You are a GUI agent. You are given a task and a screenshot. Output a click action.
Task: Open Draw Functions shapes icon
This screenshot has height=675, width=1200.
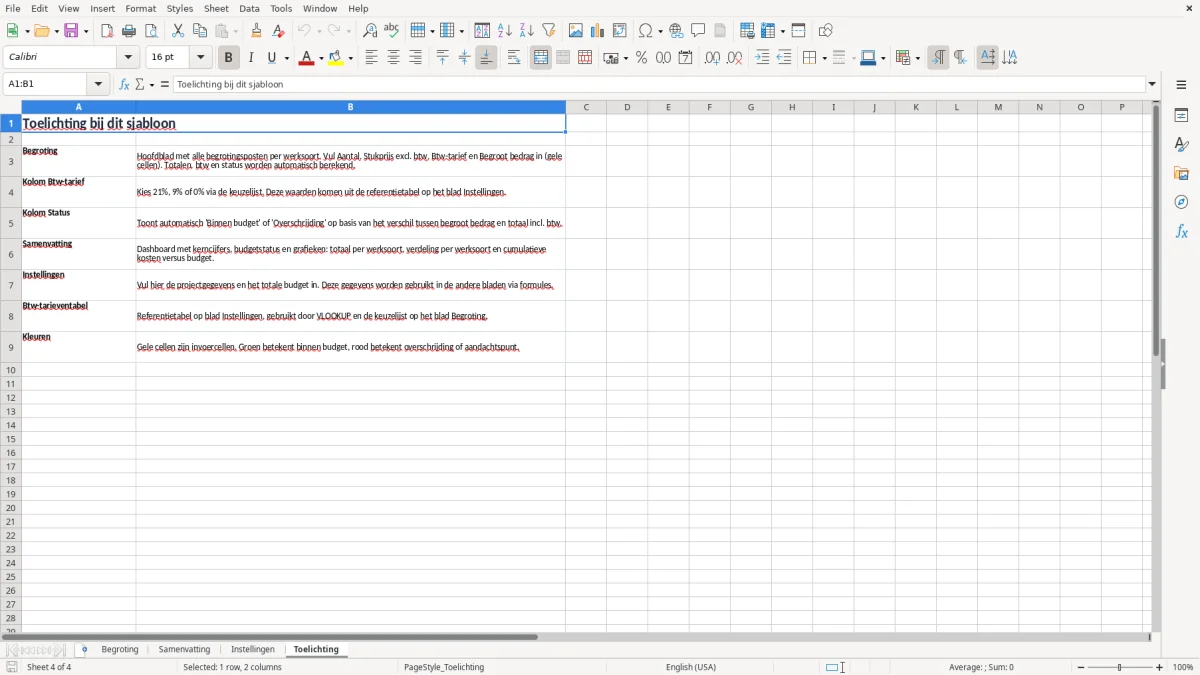(825, 31)
